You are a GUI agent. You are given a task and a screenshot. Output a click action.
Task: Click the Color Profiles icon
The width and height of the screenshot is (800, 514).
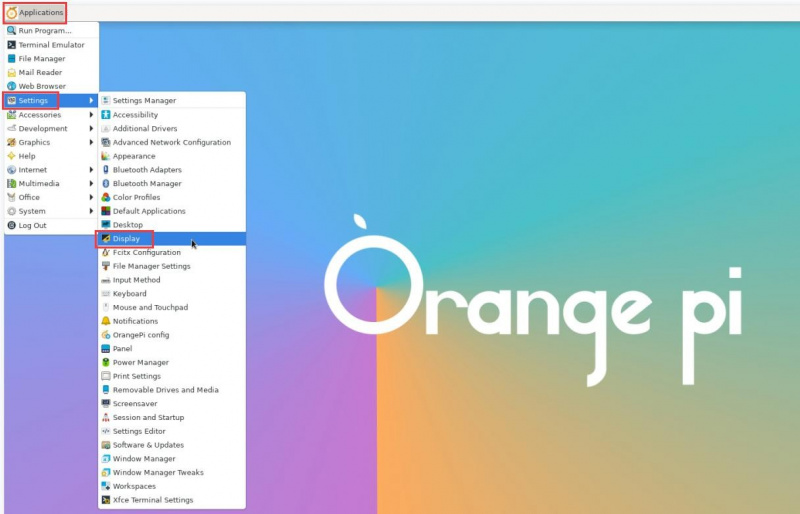click(x=106, y=198)
